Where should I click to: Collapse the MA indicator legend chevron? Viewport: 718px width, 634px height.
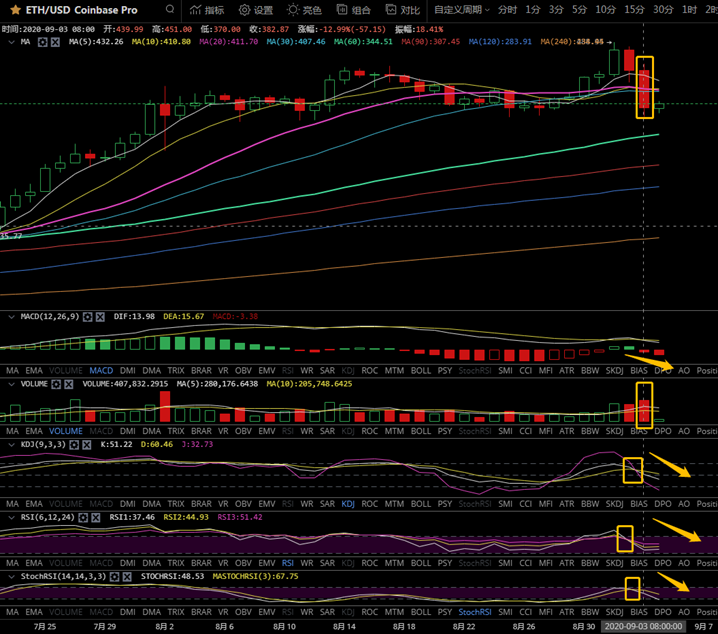point(10,42)
